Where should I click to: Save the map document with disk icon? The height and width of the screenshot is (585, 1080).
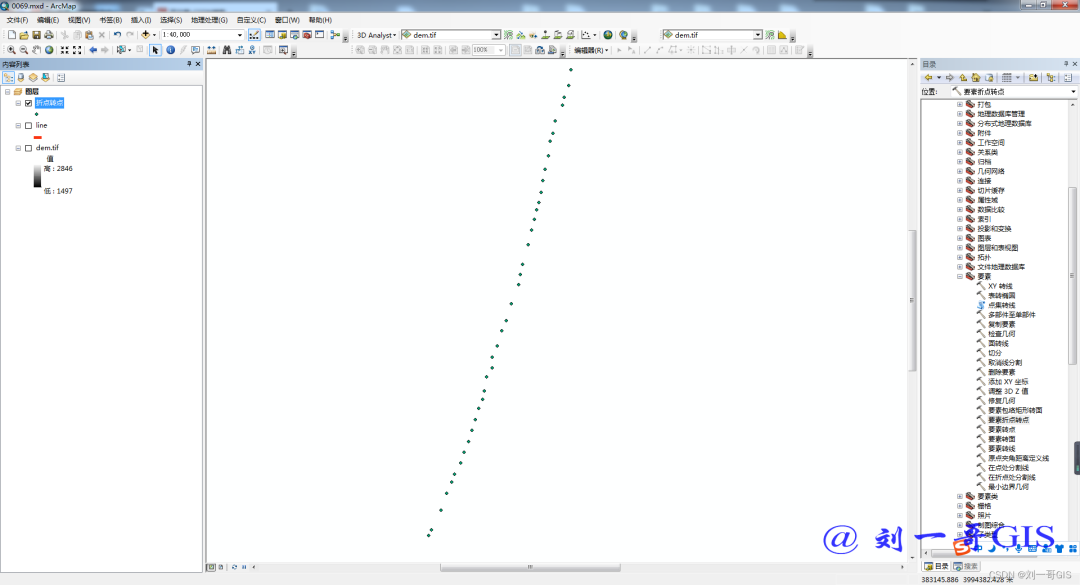click(x=37, y=34)
